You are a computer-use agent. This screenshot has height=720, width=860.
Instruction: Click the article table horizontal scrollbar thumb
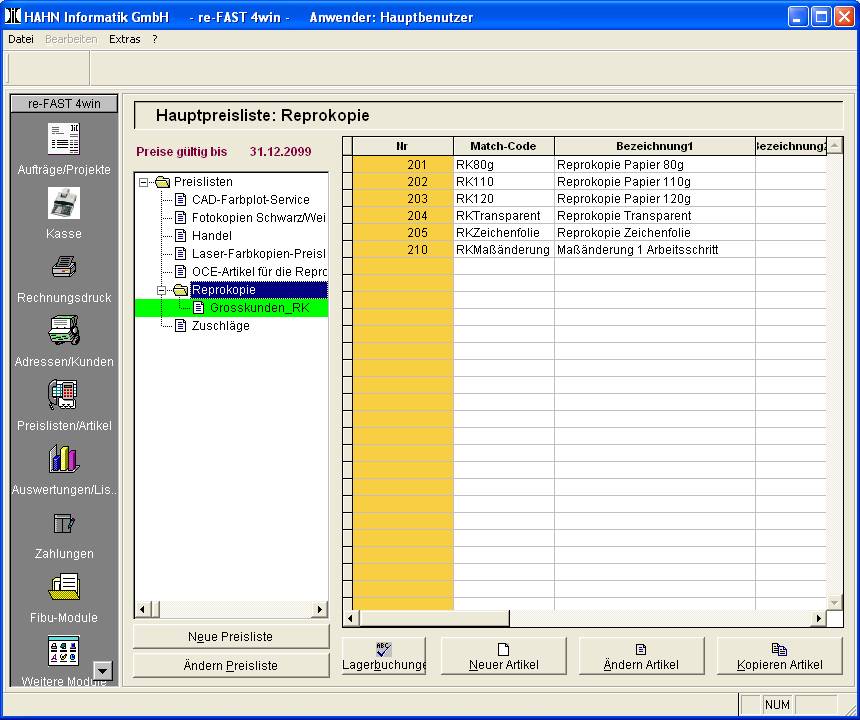click(x=434, y=619)
